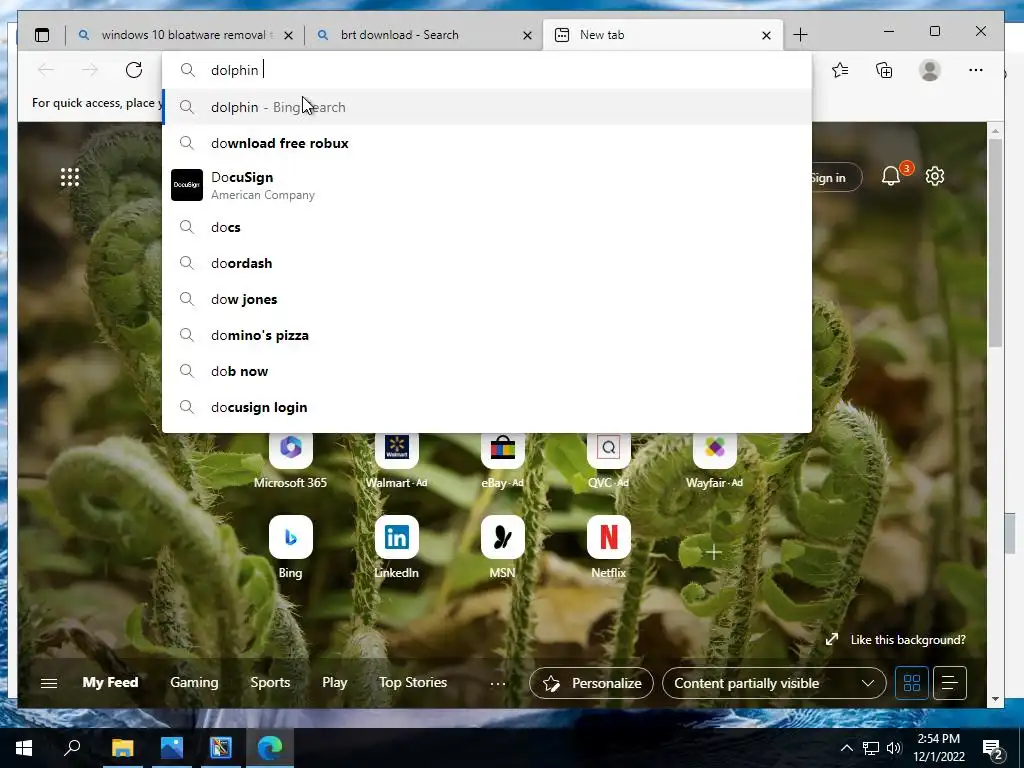This screenshot has height=768, width=1024.
Task: Select the dow jones suggestion
Action: 487,299
